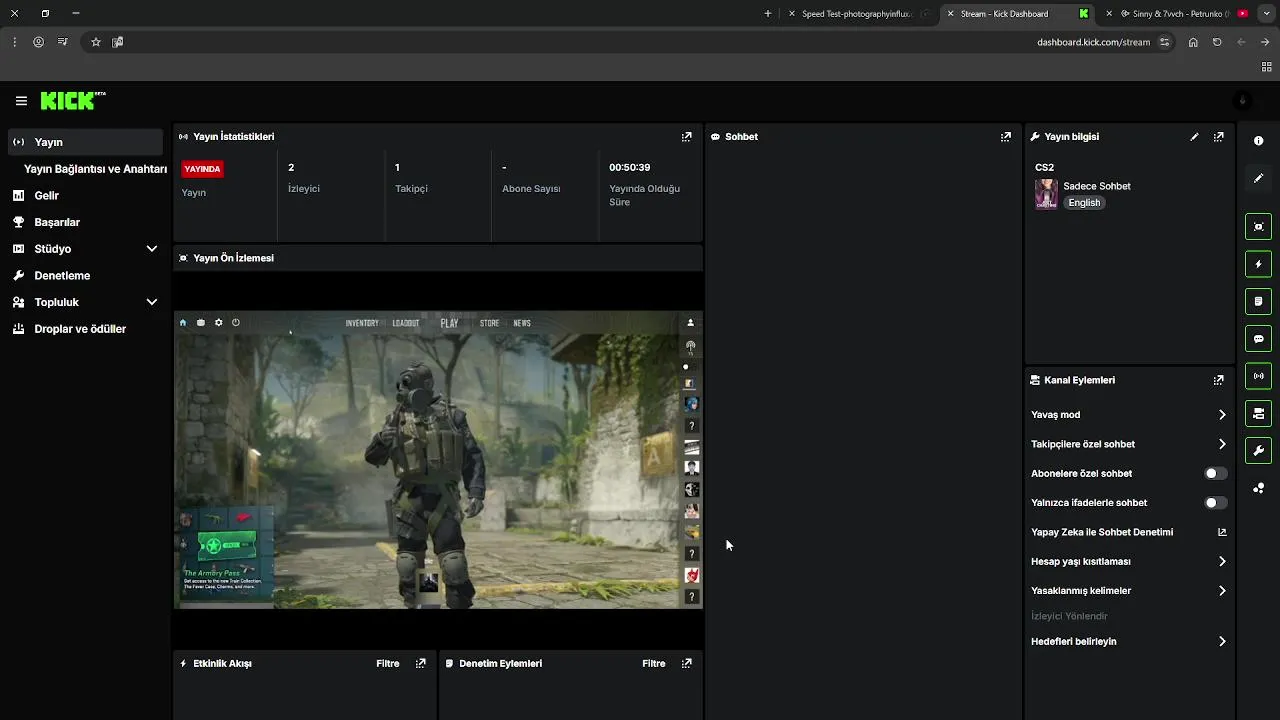This screenshot has height=720, width=1280.
Task: Pop out the Yayın bilgisi panel
Action: pyautogui.click(x=1219, y=137)
